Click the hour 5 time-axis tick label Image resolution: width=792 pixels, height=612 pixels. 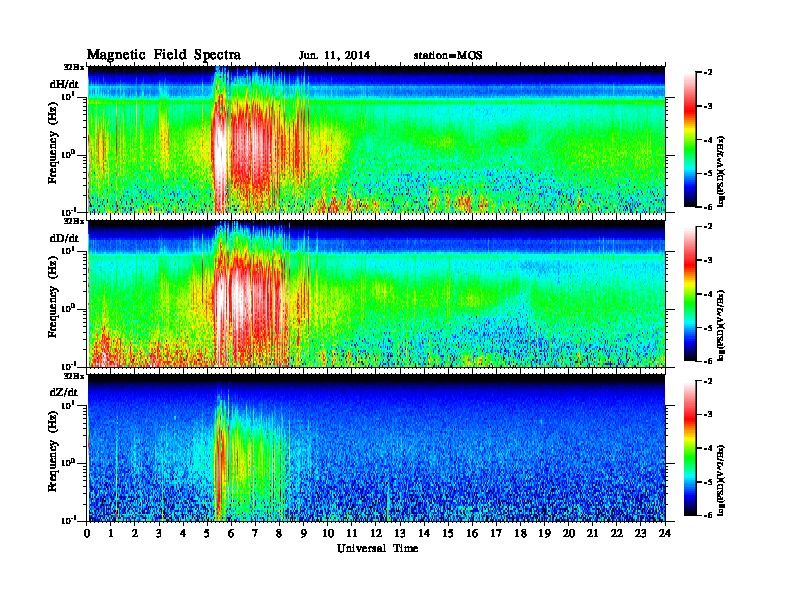(207, 533)
